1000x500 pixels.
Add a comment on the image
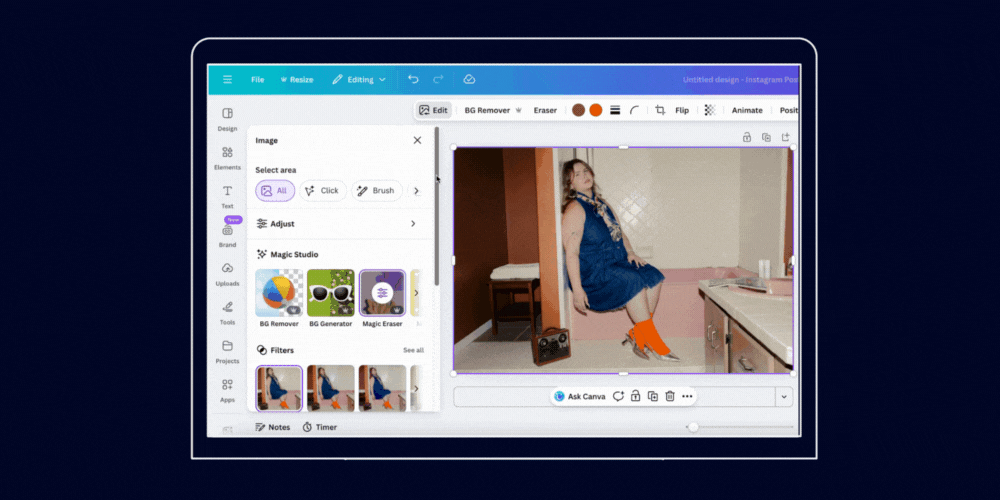tap(618, 396)
